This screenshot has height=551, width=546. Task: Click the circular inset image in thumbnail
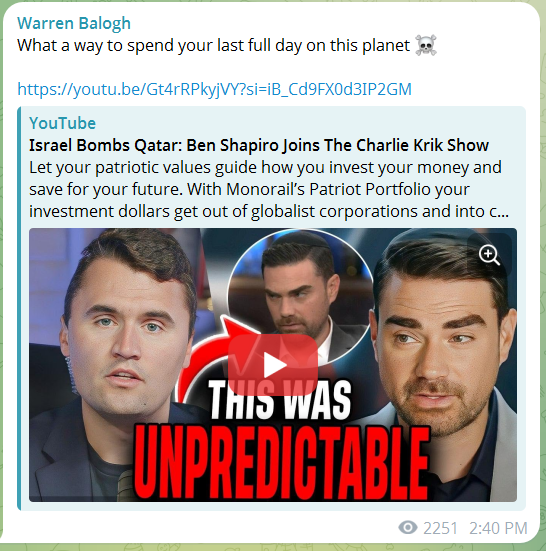click(x=301, y=297)
